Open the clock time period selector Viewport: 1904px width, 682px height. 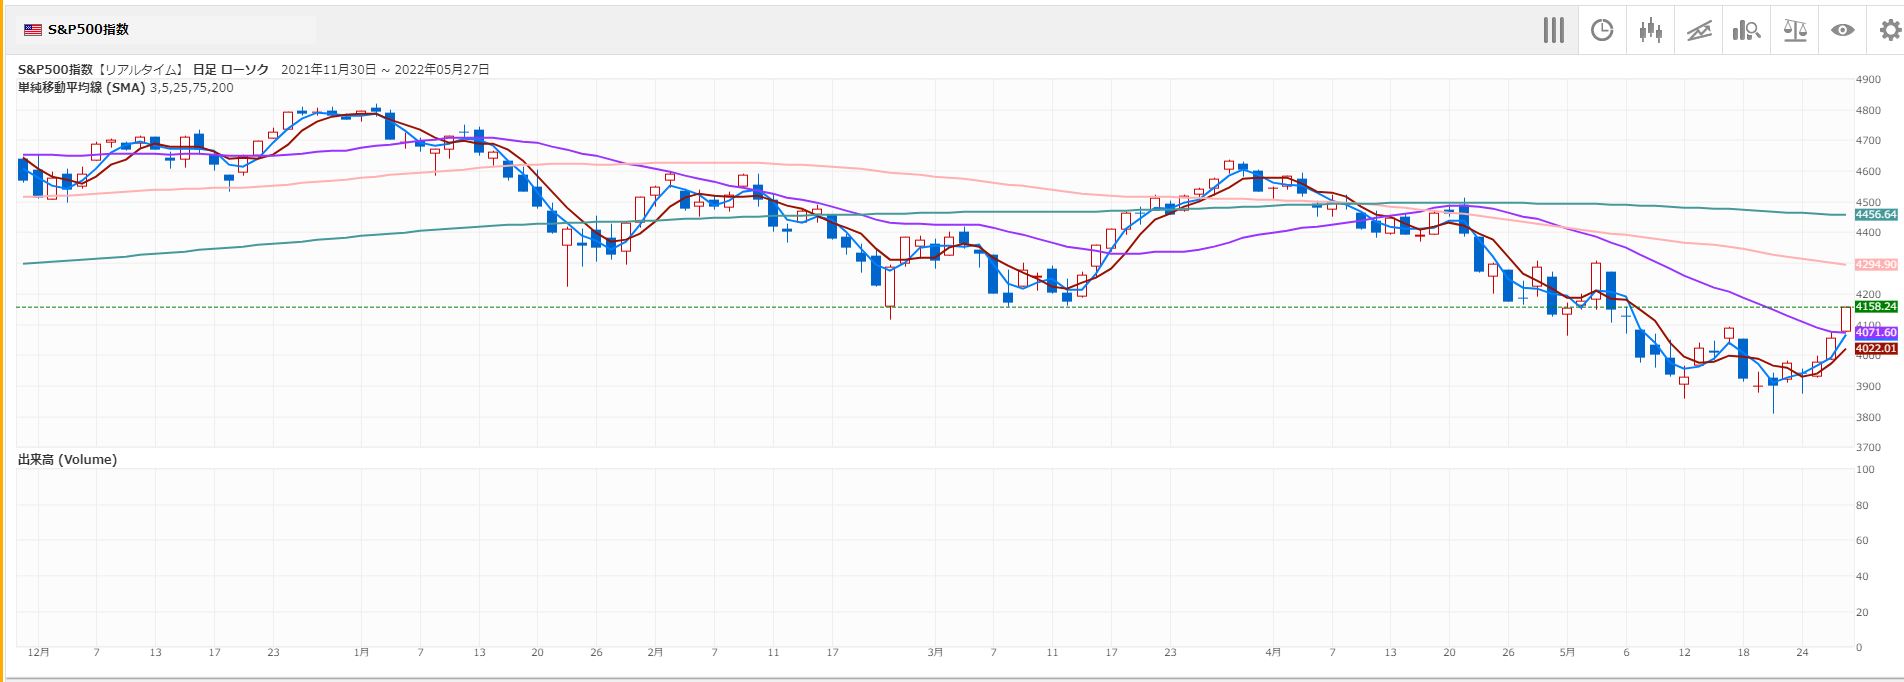[1602, 30]
